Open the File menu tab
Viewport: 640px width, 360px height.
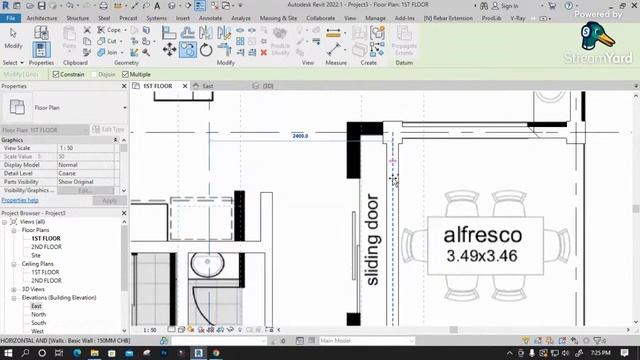11,18
